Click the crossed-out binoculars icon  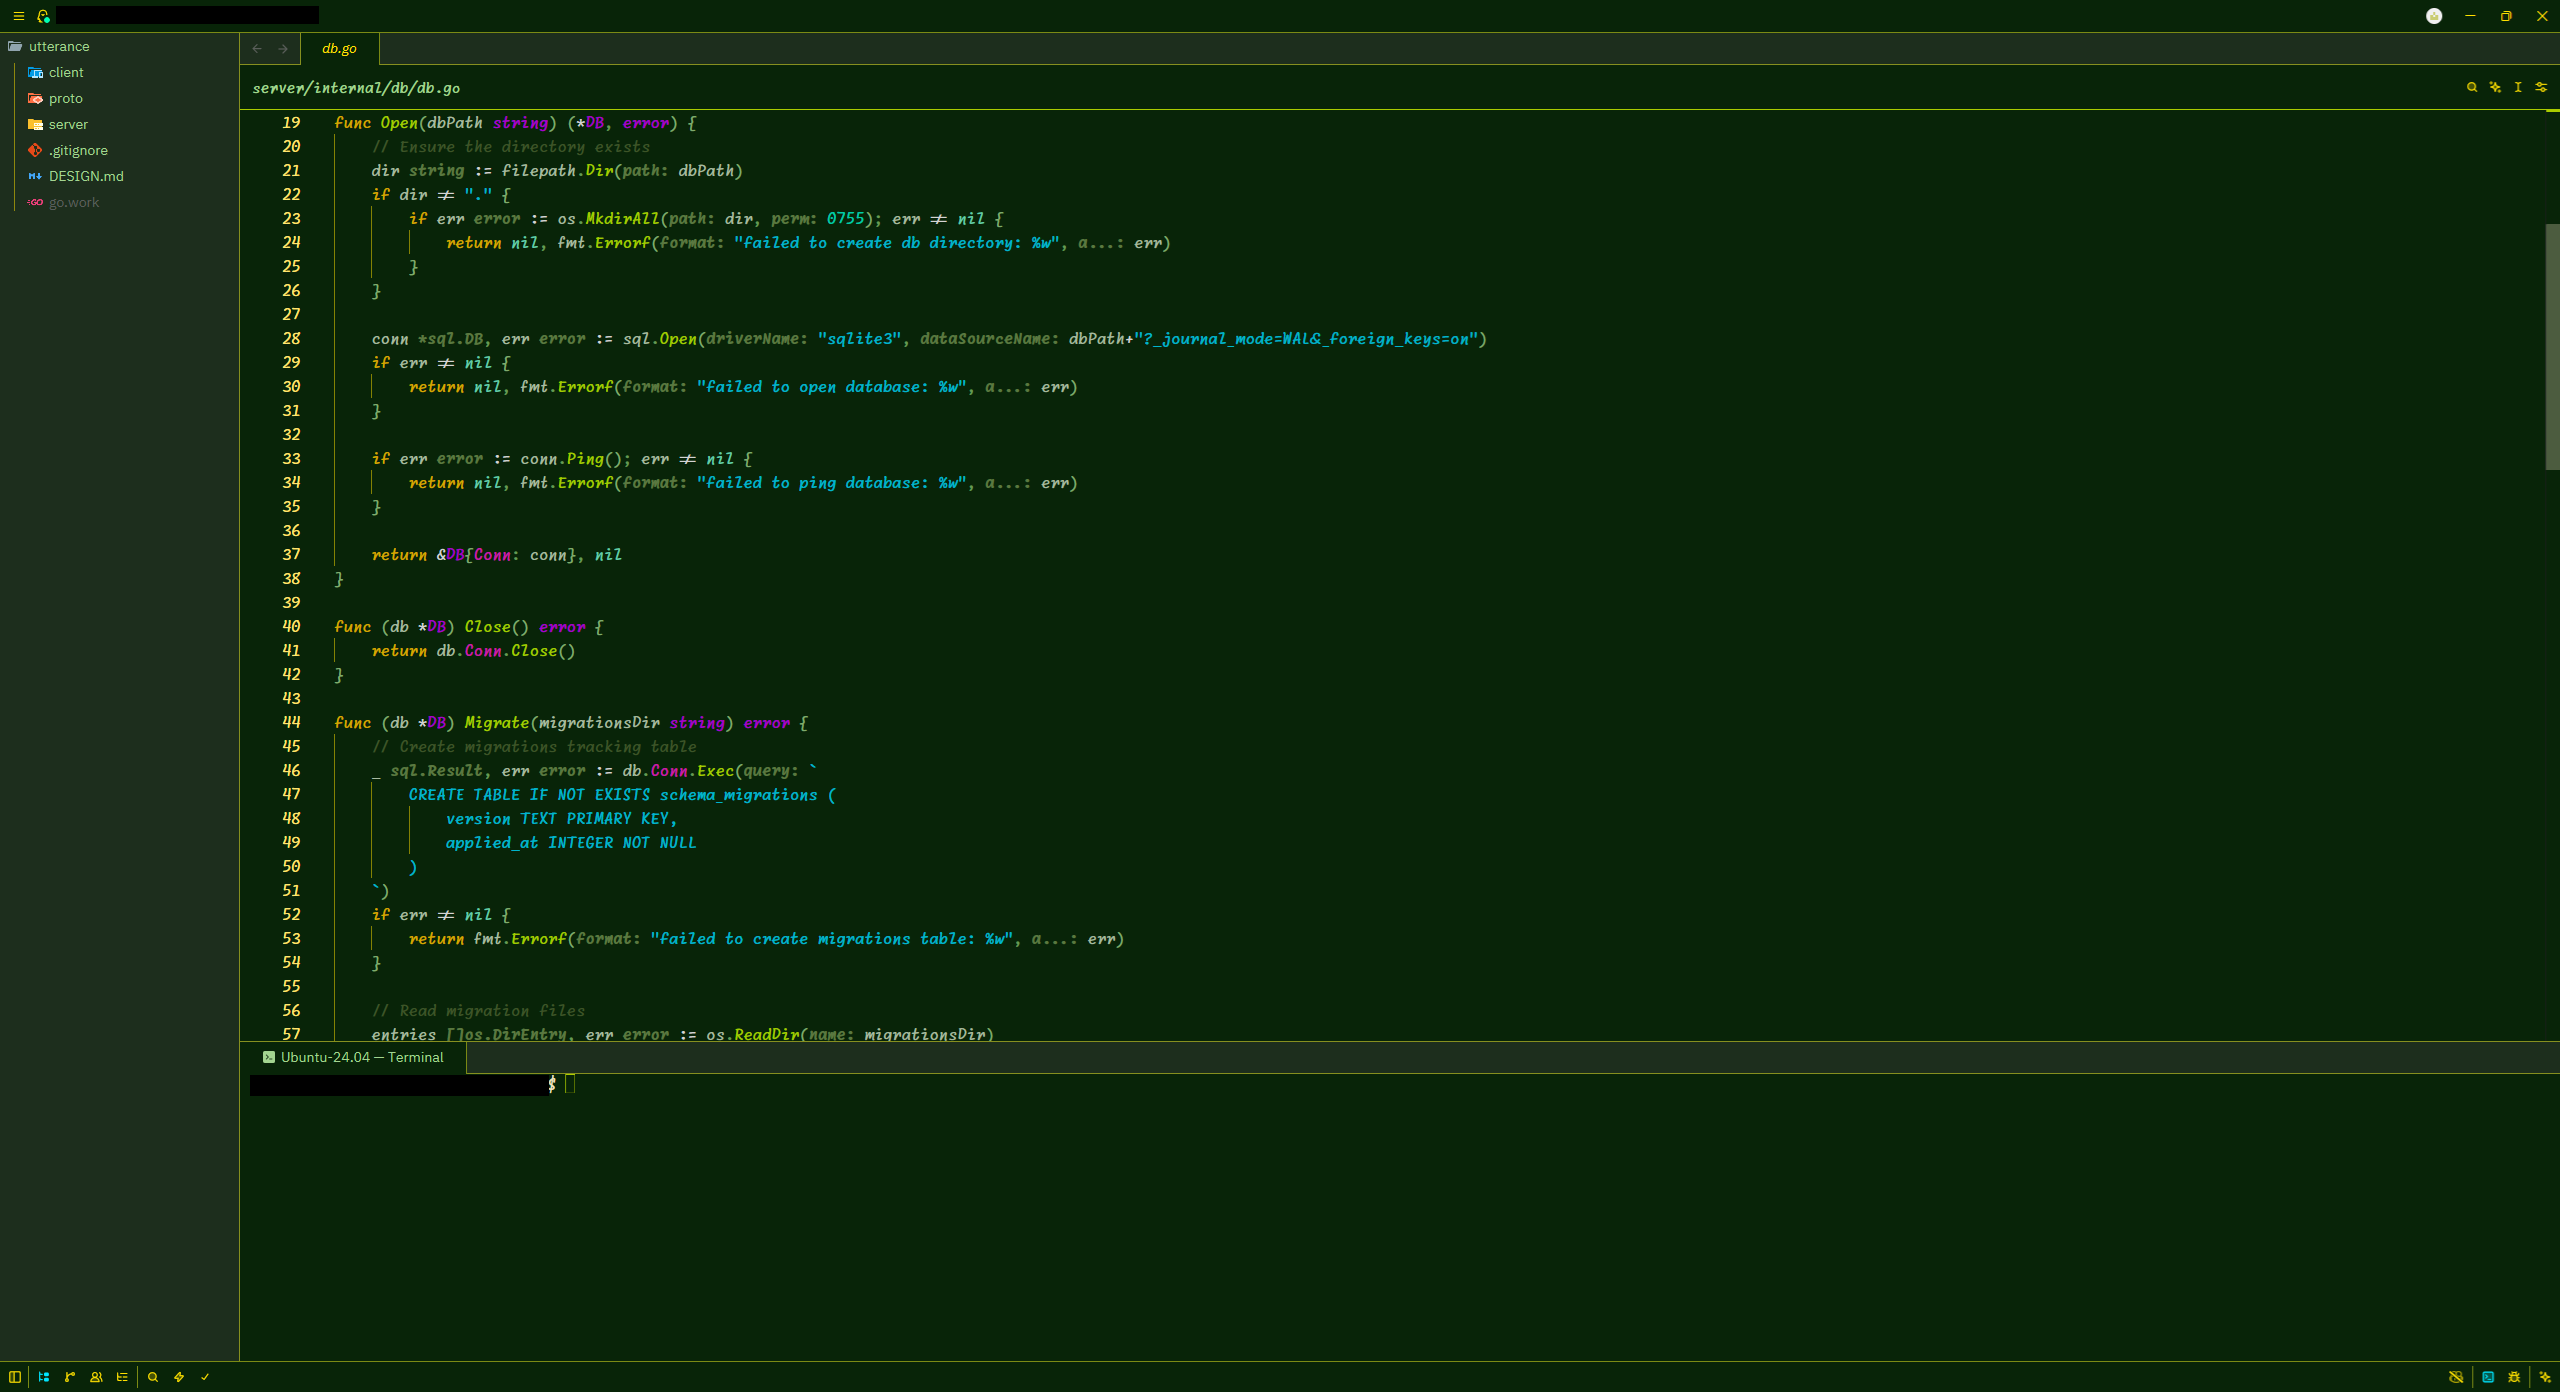click(2456, 1377)
